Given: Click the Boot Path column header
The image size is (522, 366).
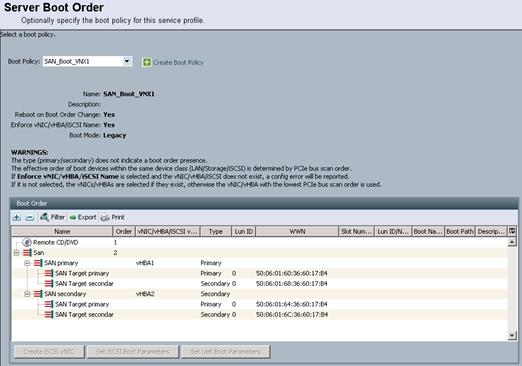Looking at the screenshot, I should pyautogui.click(x=460, y=231).
